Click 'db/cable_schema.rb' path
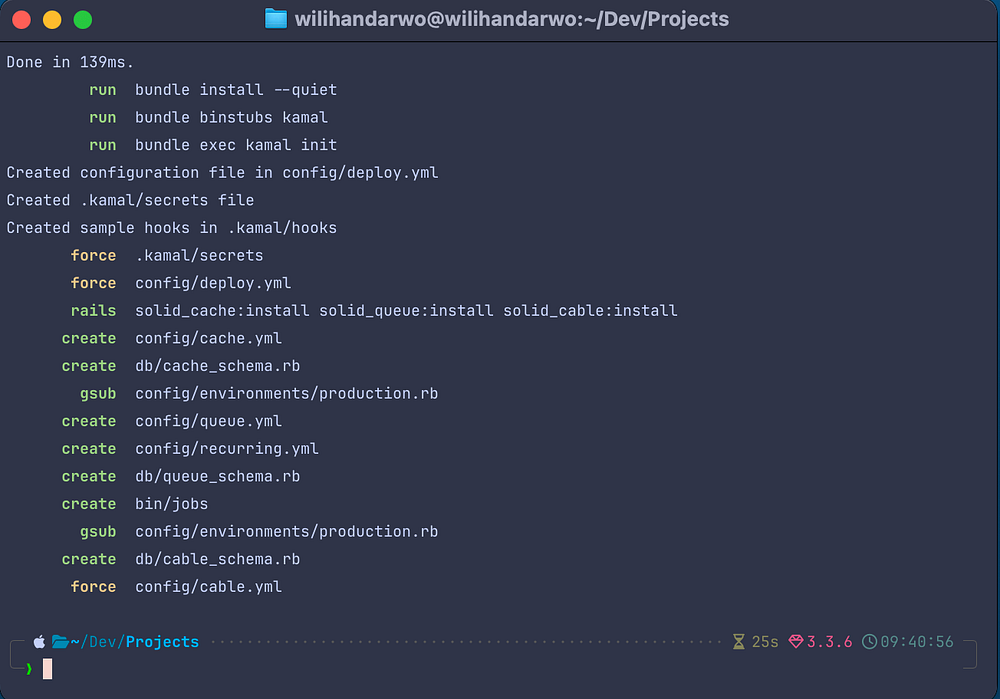Screen dimensions: 1000x699 click(217, 559)
